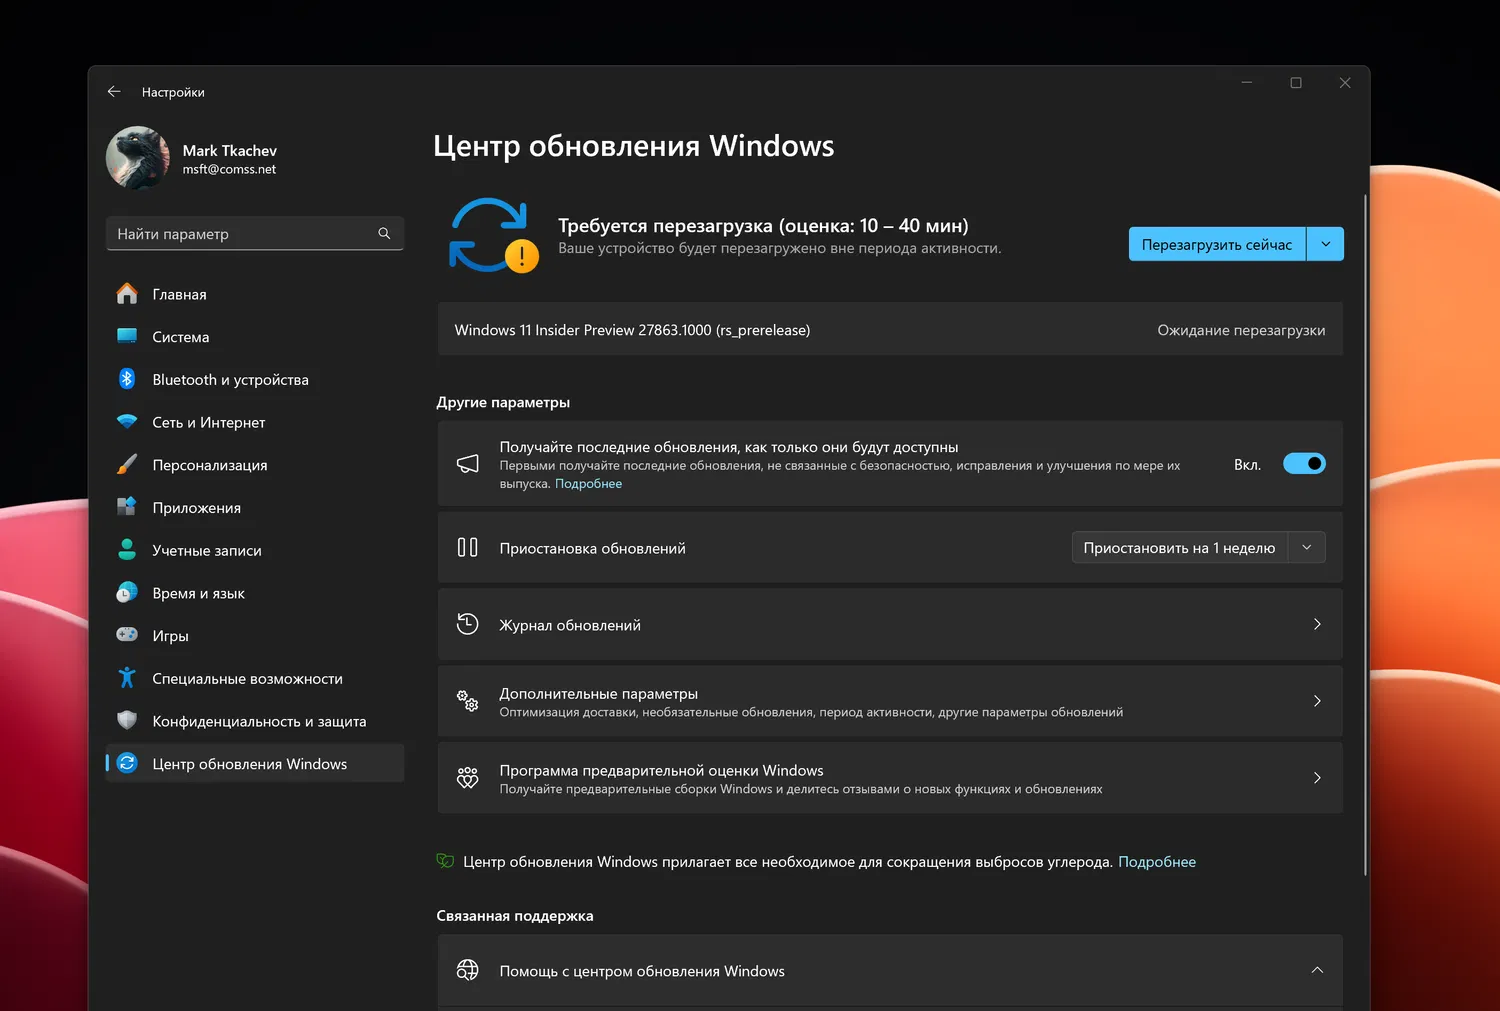Click the search magnifier in Найти параметр
This screenshot has height=1011, width=1500.
tap(384, 233)
